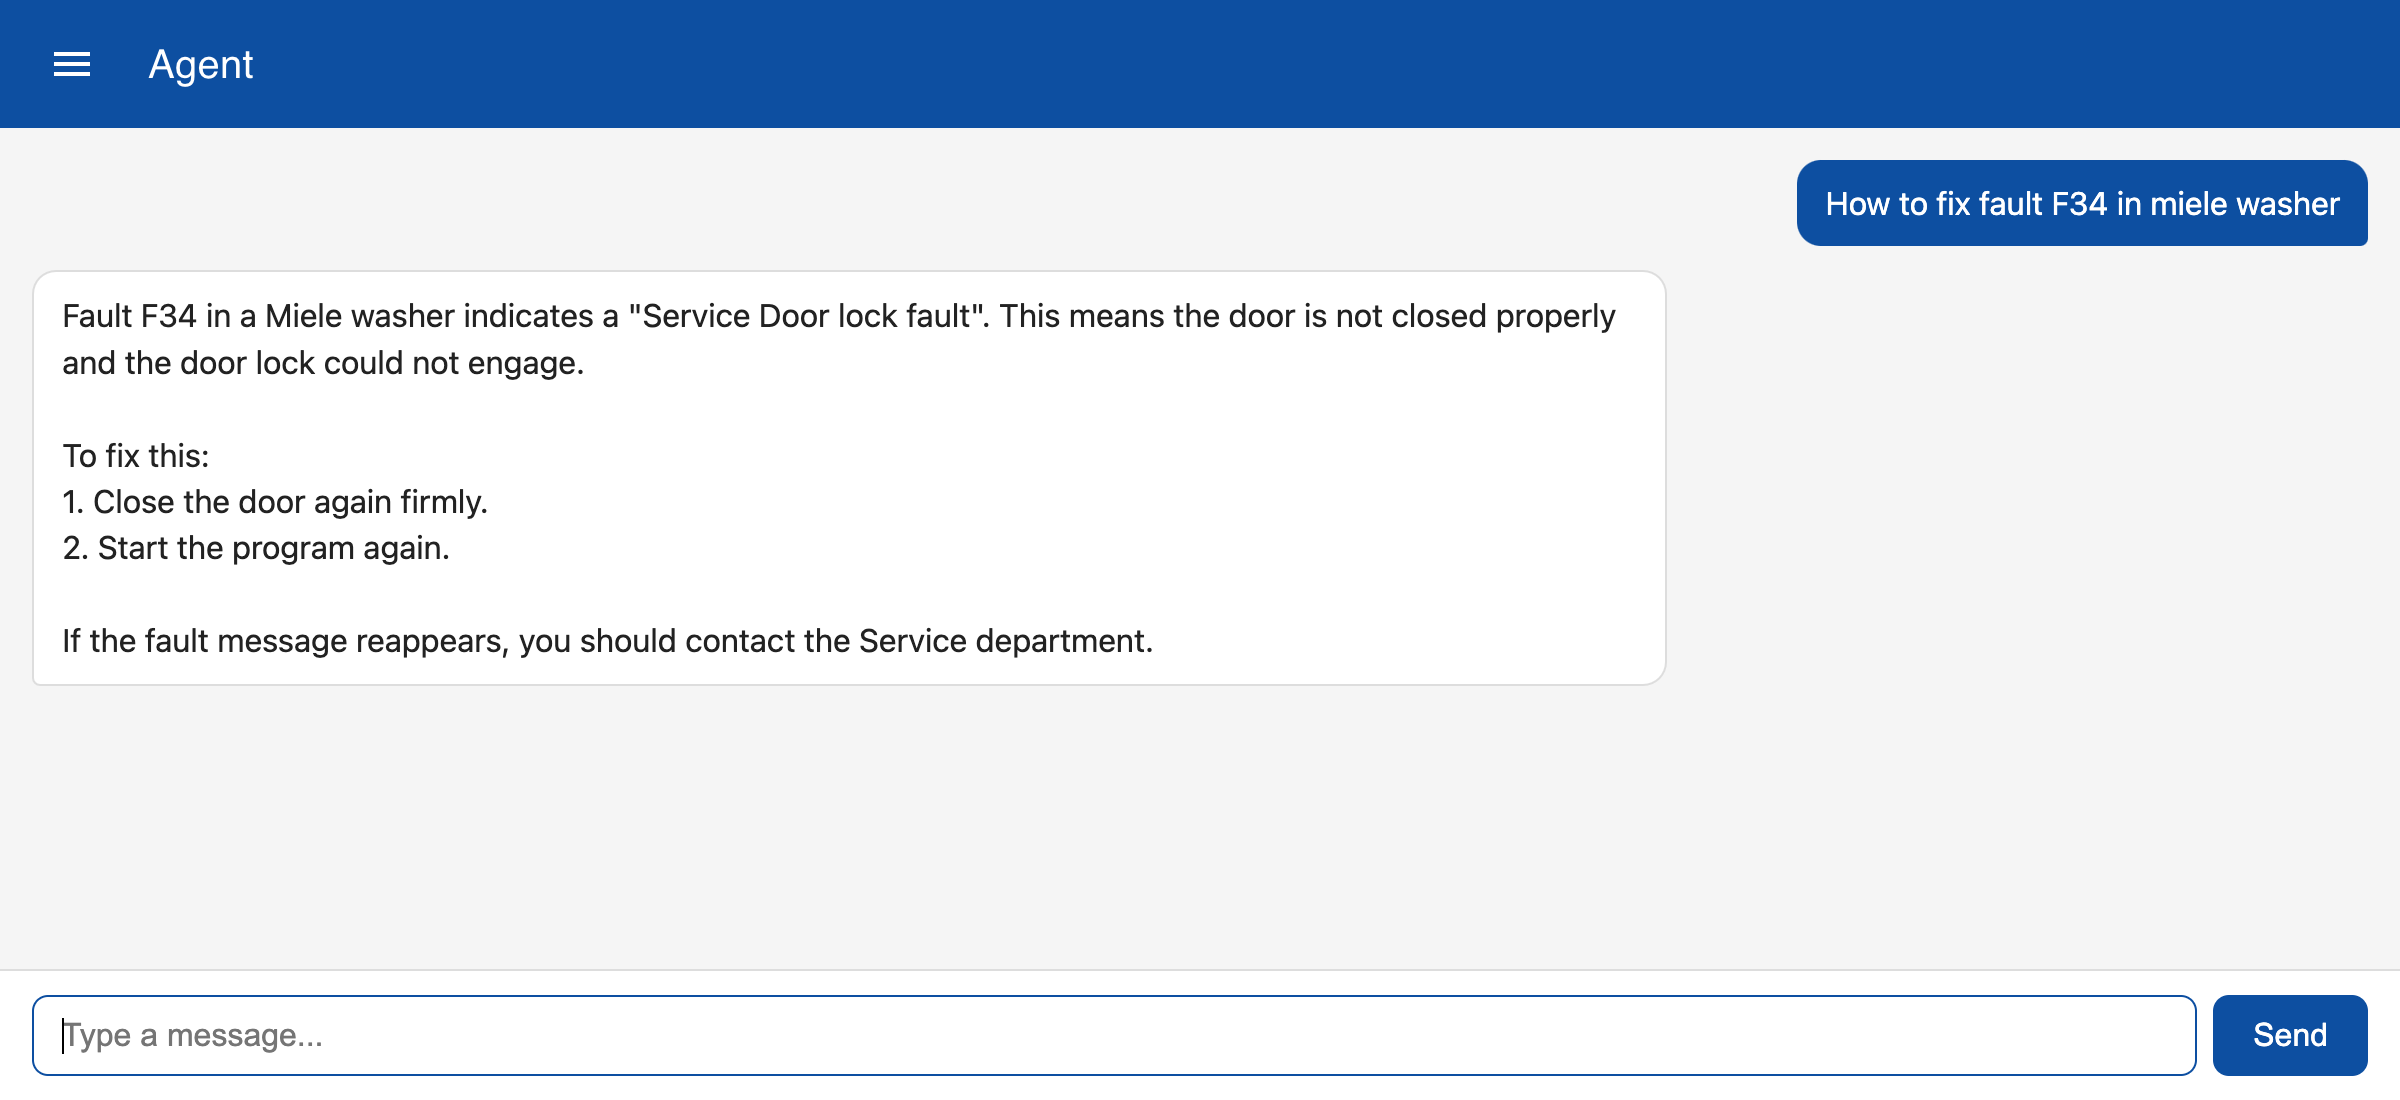The image size is (2400, 1100).
Task: Click the contact Service department sentence
Action: pos(608,641)
